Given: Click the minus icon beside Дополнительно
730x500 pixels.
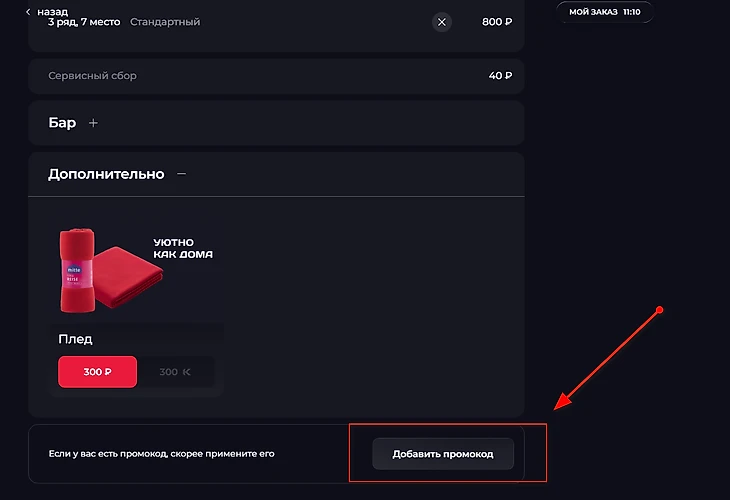Looking at the screenshot, I should [181, 174].
